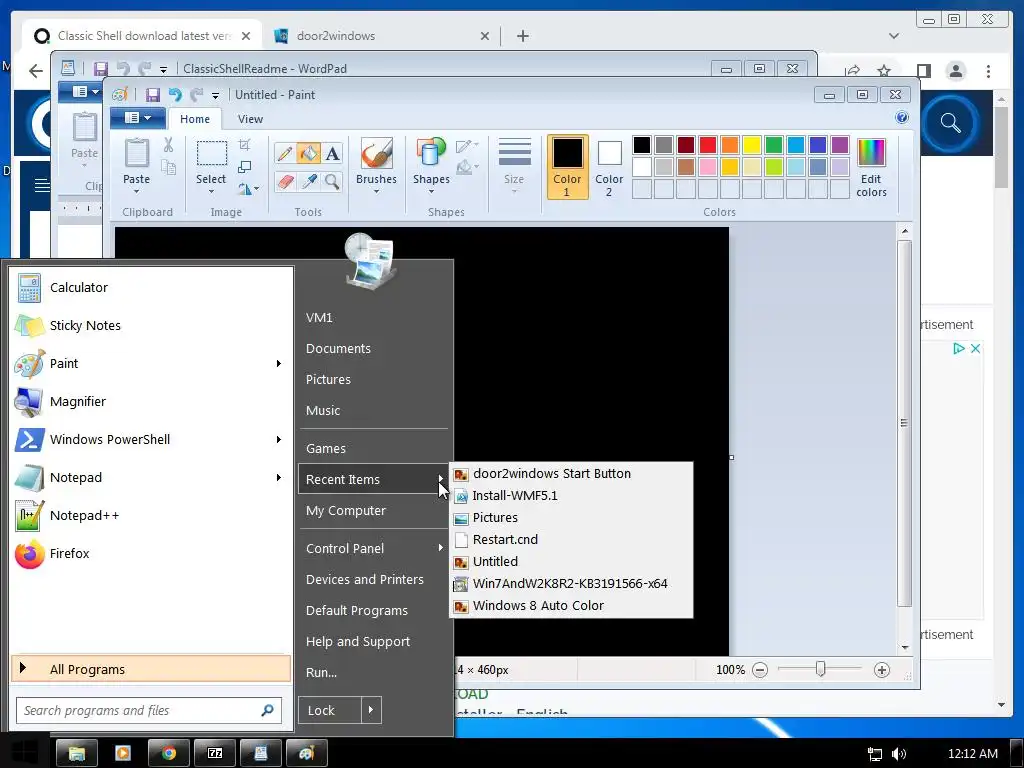1024x768 pixels.
Task: Open Help and Support
Action: (374, 641)
